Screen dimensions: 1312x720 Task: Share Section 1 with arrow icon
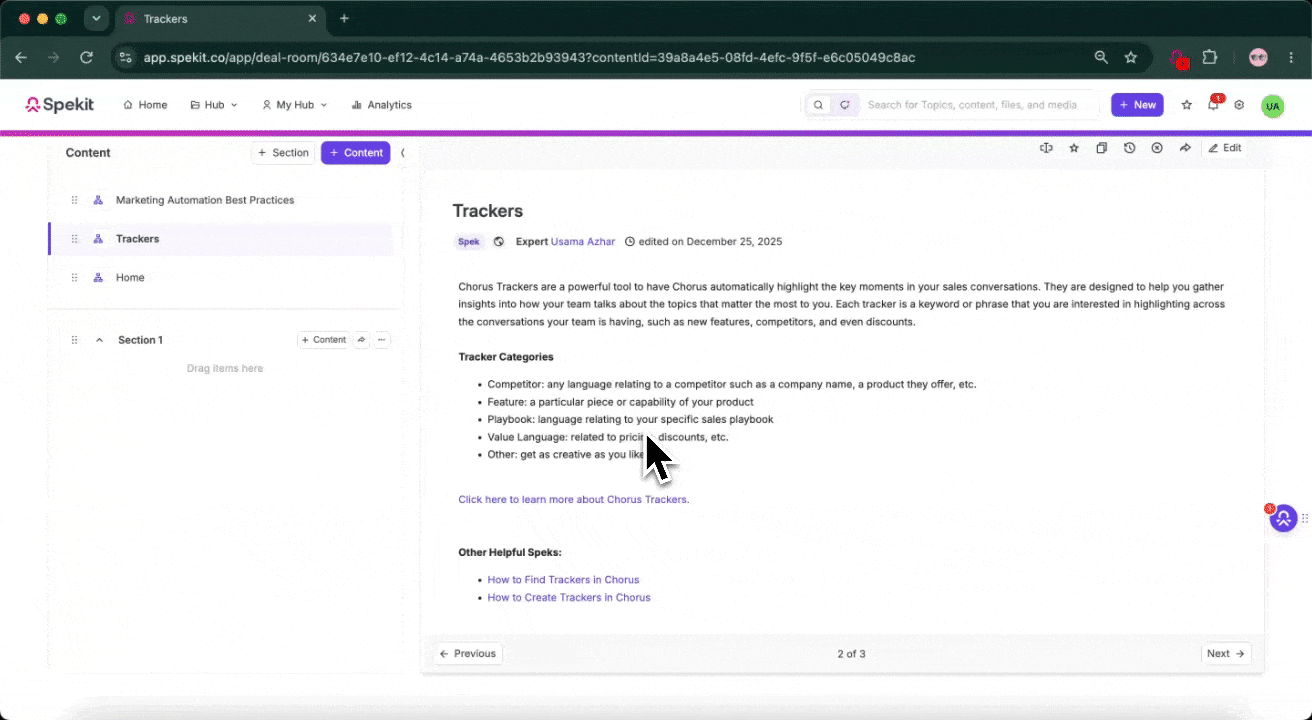pyautogui.click(x=362, y=340)
